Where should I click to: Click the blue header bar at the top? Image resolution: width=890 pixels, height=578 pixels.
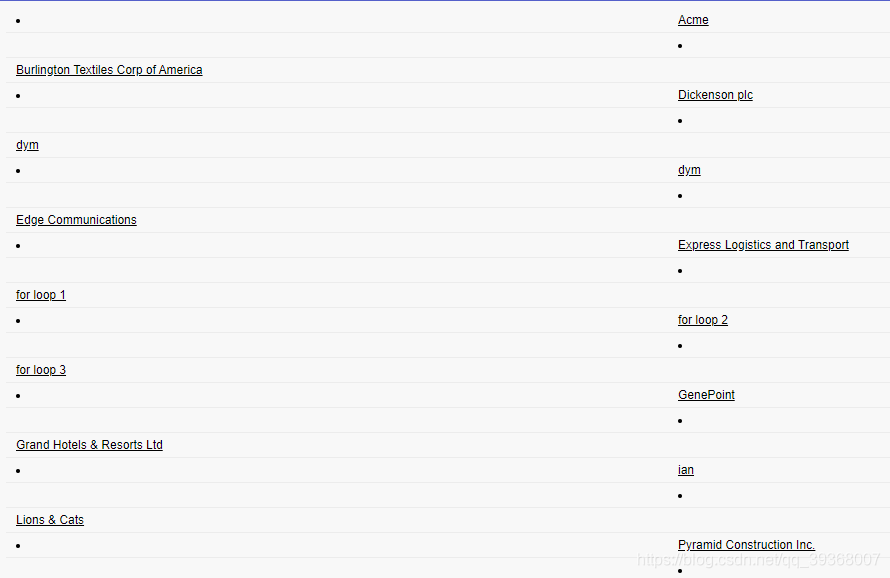(445, 4)
